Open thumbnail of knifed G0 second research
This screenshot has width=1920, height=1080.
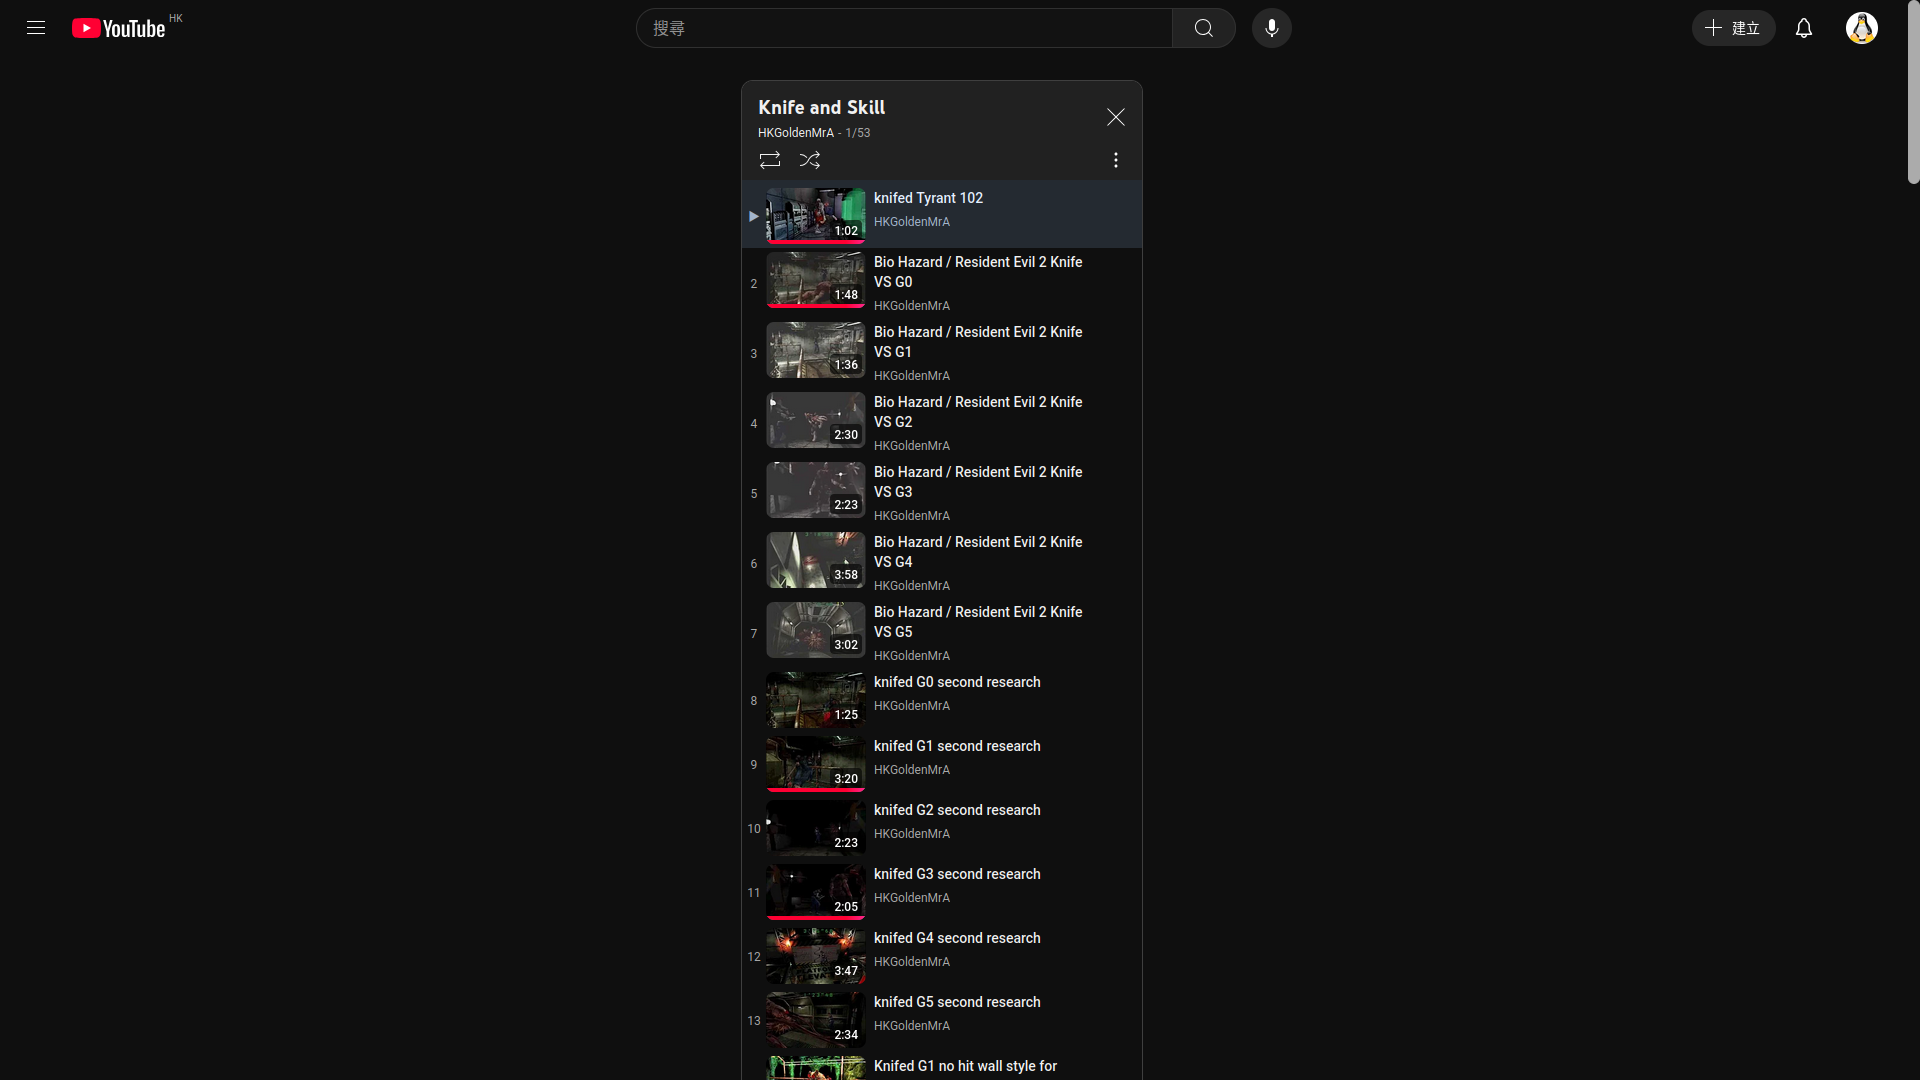click(x=816, y=699)
